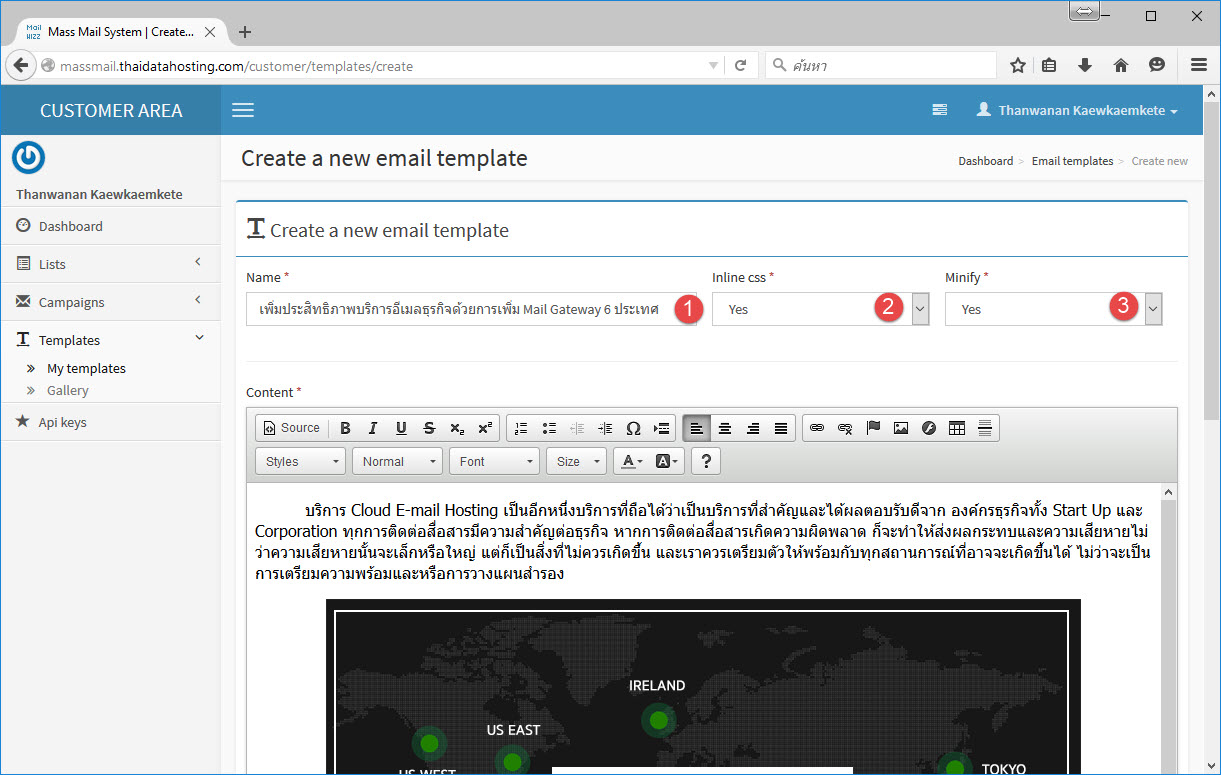Expand the Lists sidebar menu
The image size is (1221, 775).
coord(110,264)
